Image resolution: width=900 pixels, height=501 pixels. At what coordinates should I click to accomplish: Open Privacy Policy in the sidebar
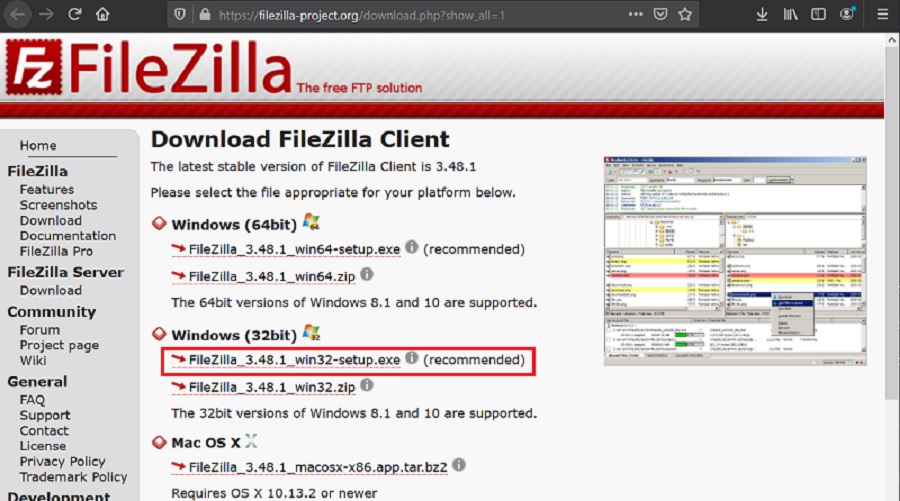point(63,461)
